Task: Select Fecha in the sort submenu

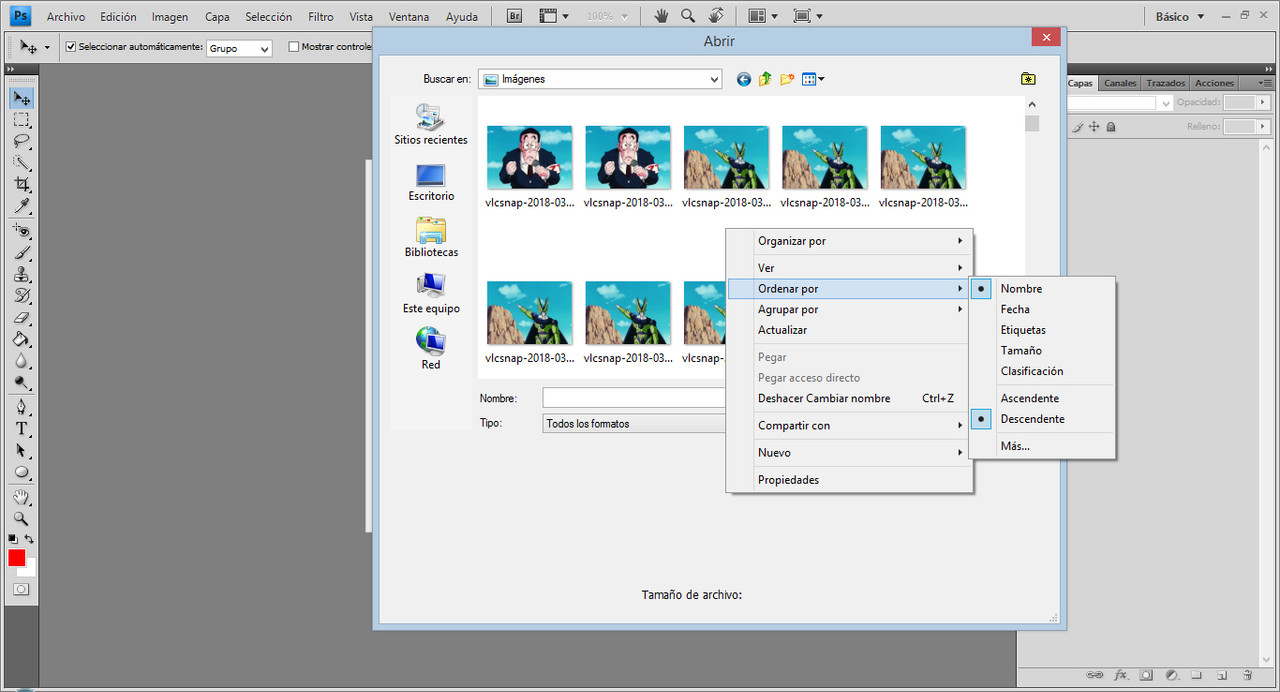Action: pos(1015,309)
